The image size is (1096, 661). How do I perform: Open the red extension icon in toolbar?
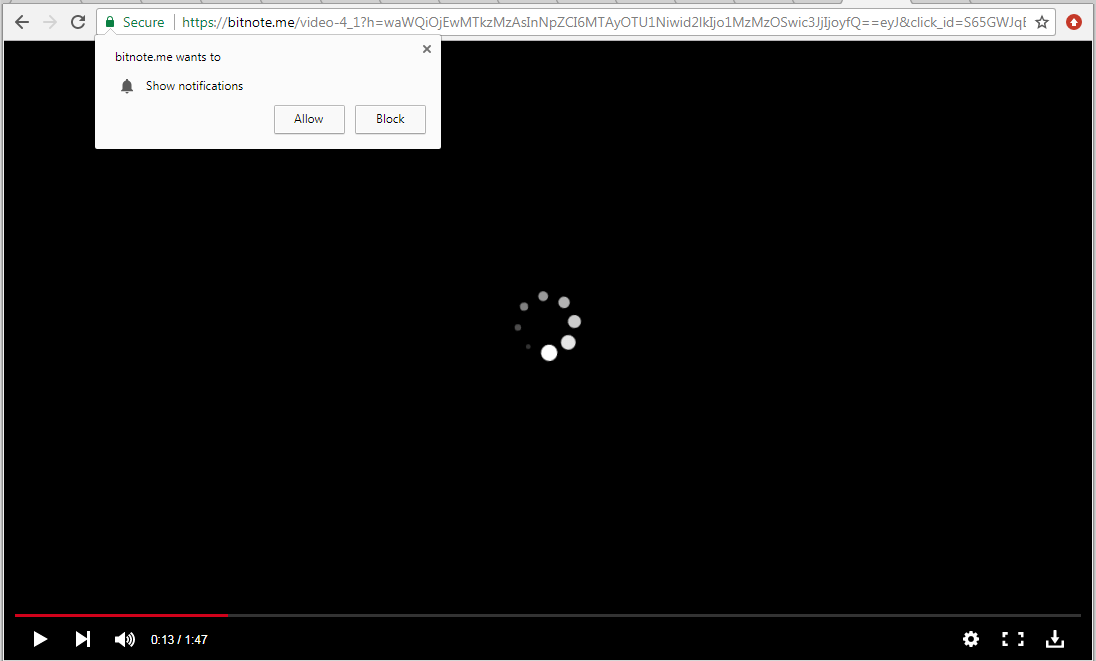coord(1074,22)
